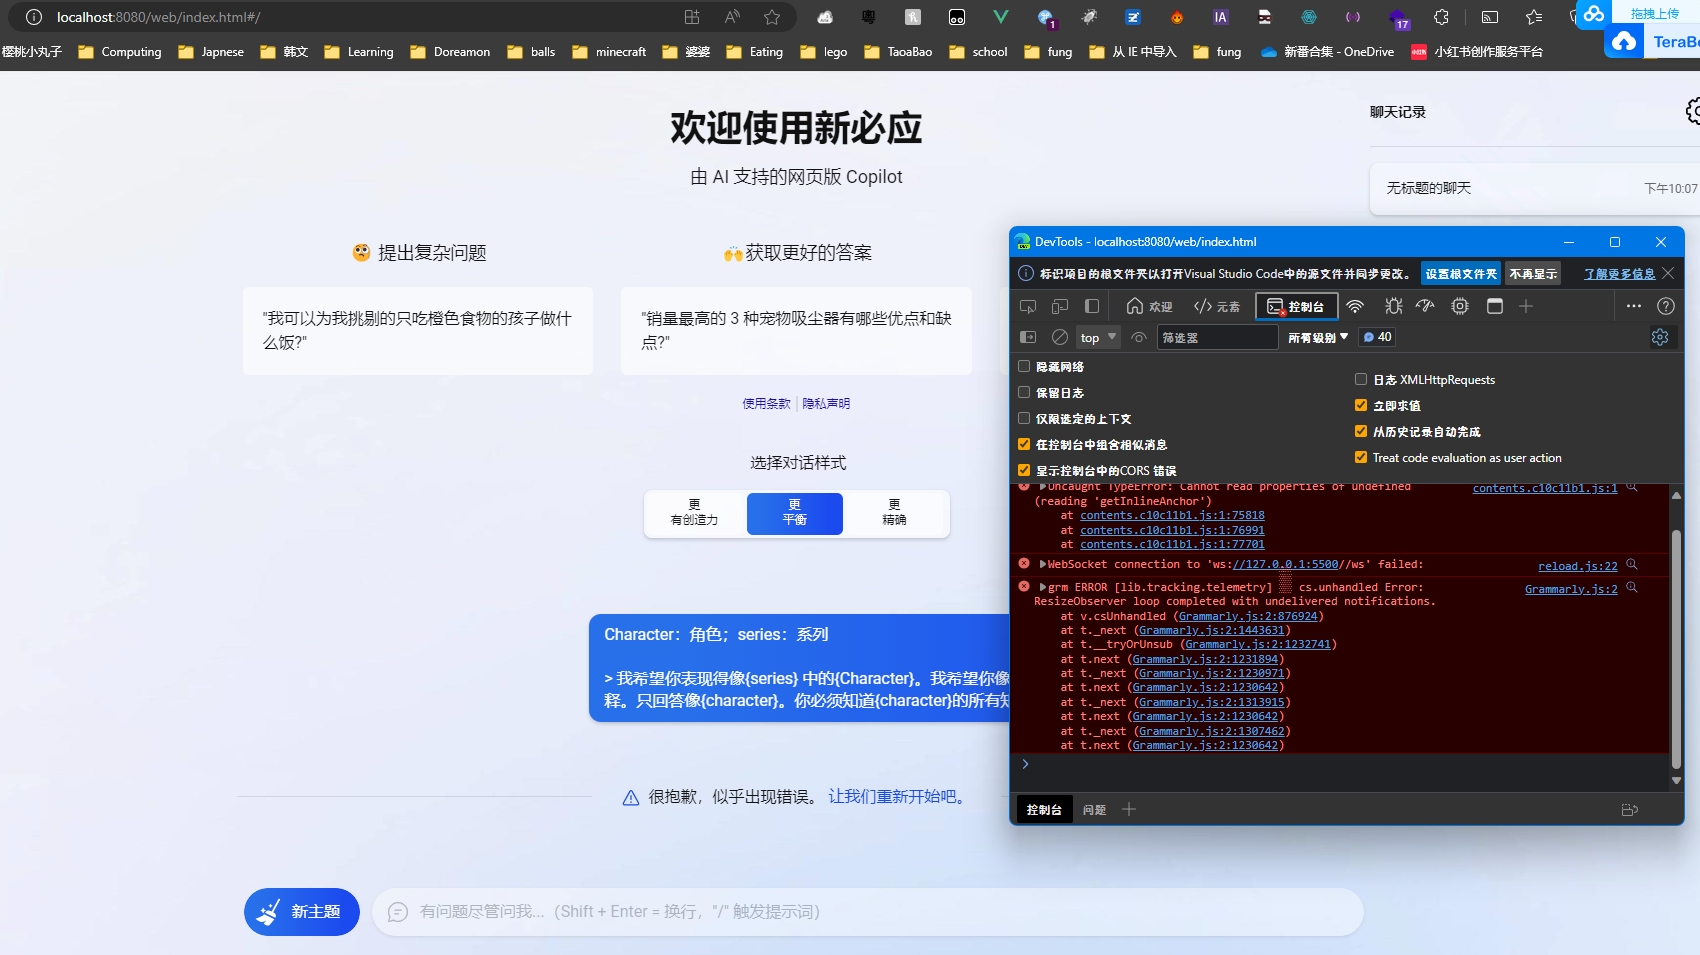The width and height of the screenshot is (1700, 955).
Task: Switch to the 元素 tab in DevTools
Action: pos(1217,306)
